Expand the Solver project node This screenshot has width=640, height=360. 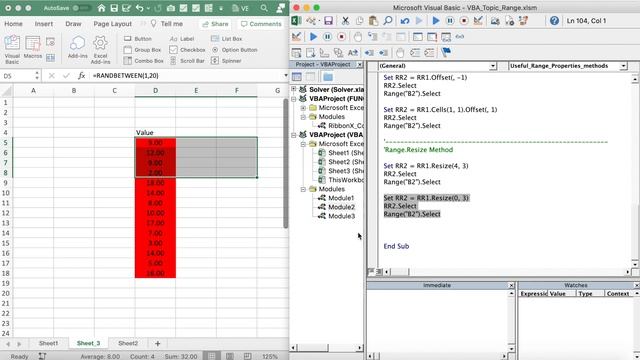click(x=294, y=89)
